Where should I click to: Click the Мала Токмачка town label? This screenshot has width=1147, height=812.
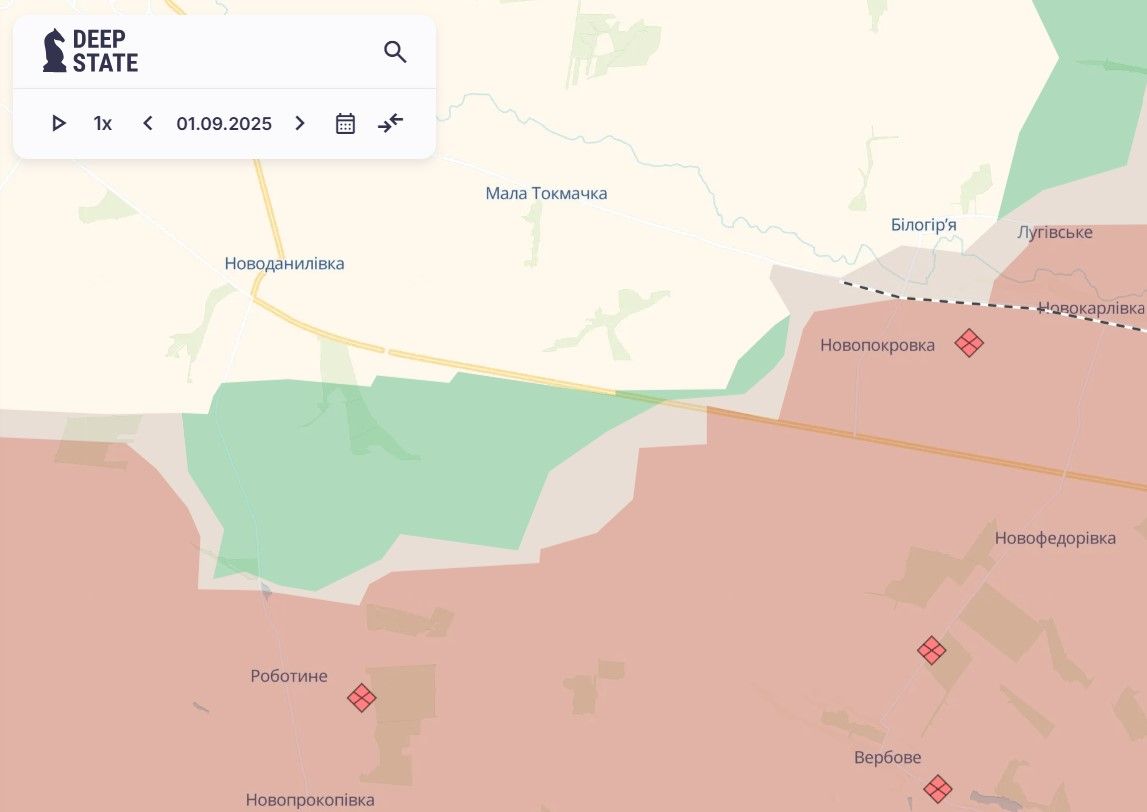(546, 194)
